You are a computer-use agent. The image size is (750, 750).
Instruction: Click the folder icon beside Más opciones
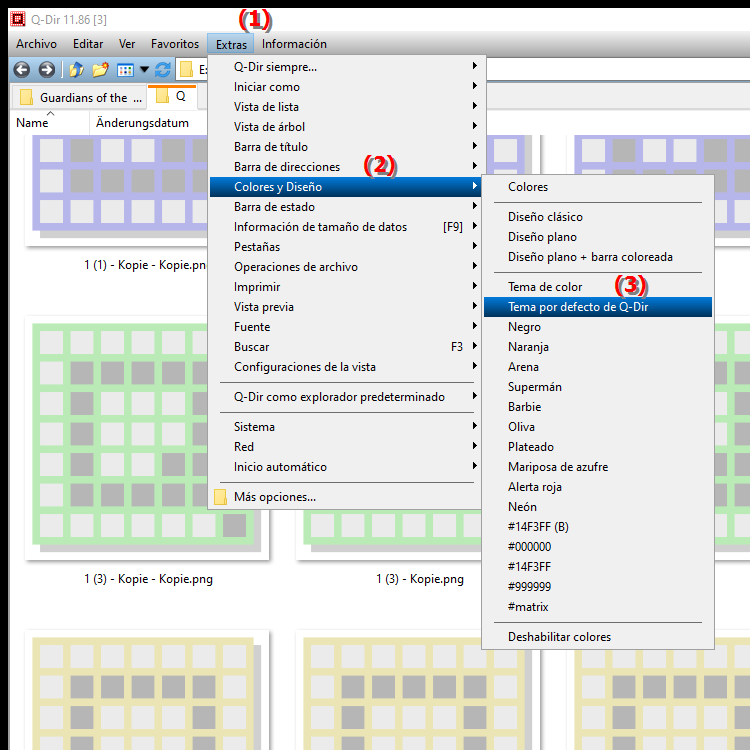click(221, 497)
